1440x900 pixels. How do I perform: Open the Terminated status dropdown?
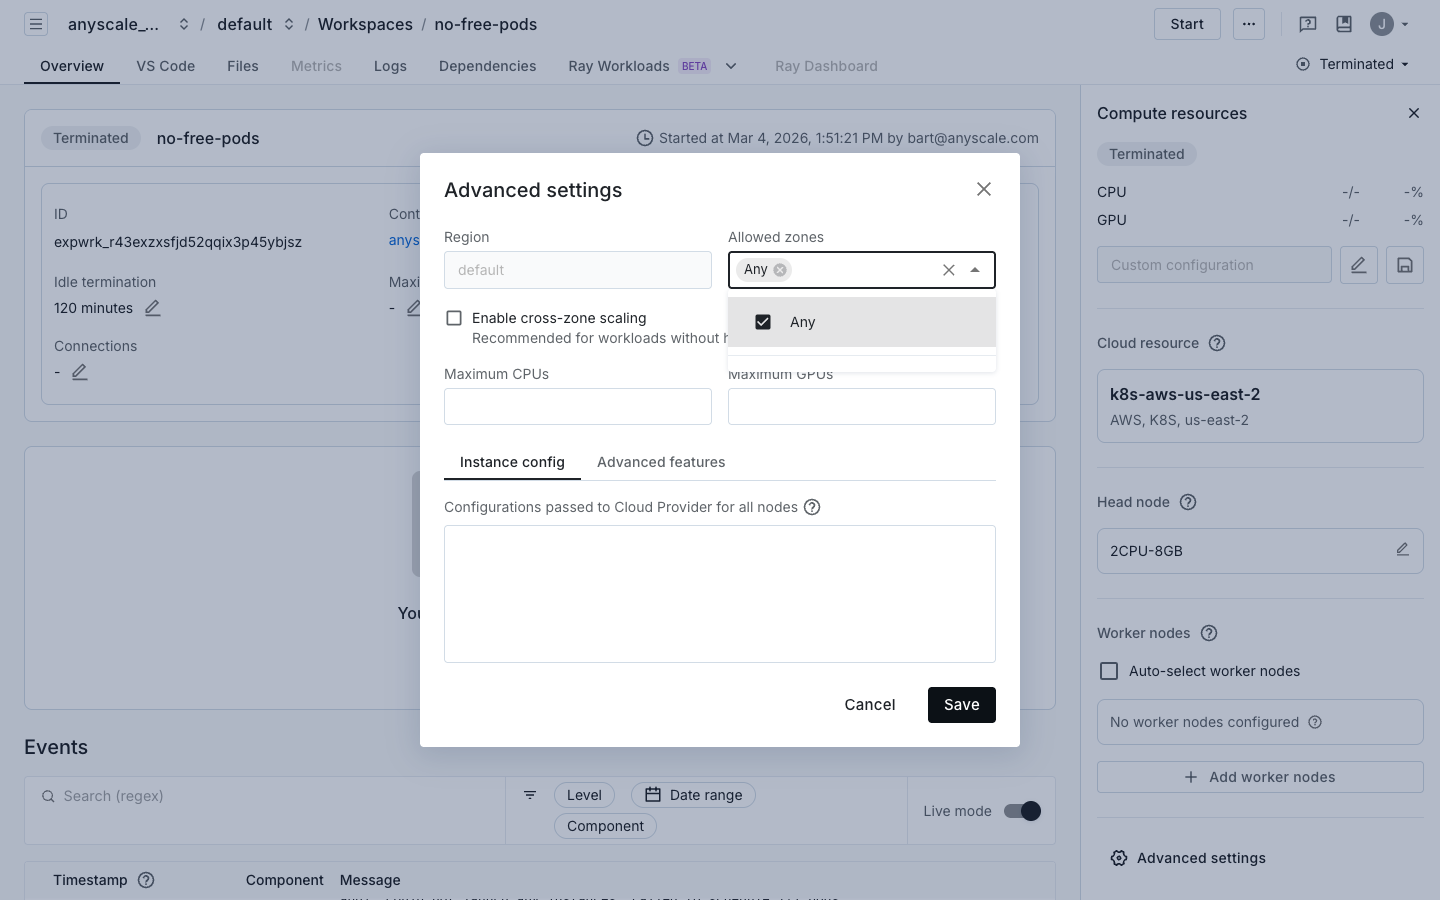[1353, 64]
